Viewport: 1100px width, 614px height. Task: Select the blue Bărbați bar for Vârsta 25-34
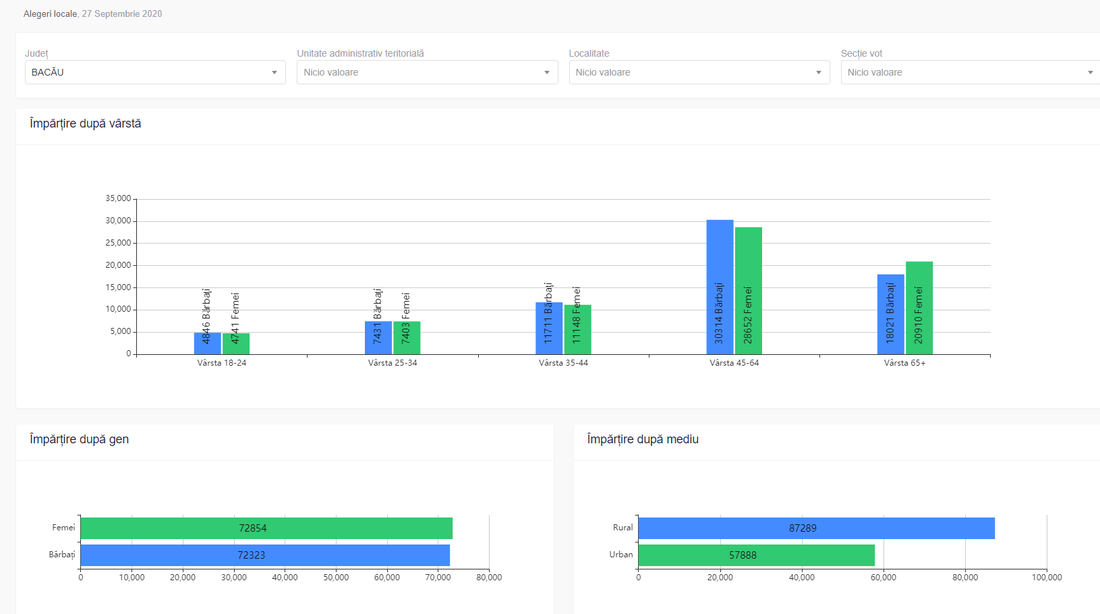pyautogui.click(x=378, y=338)
